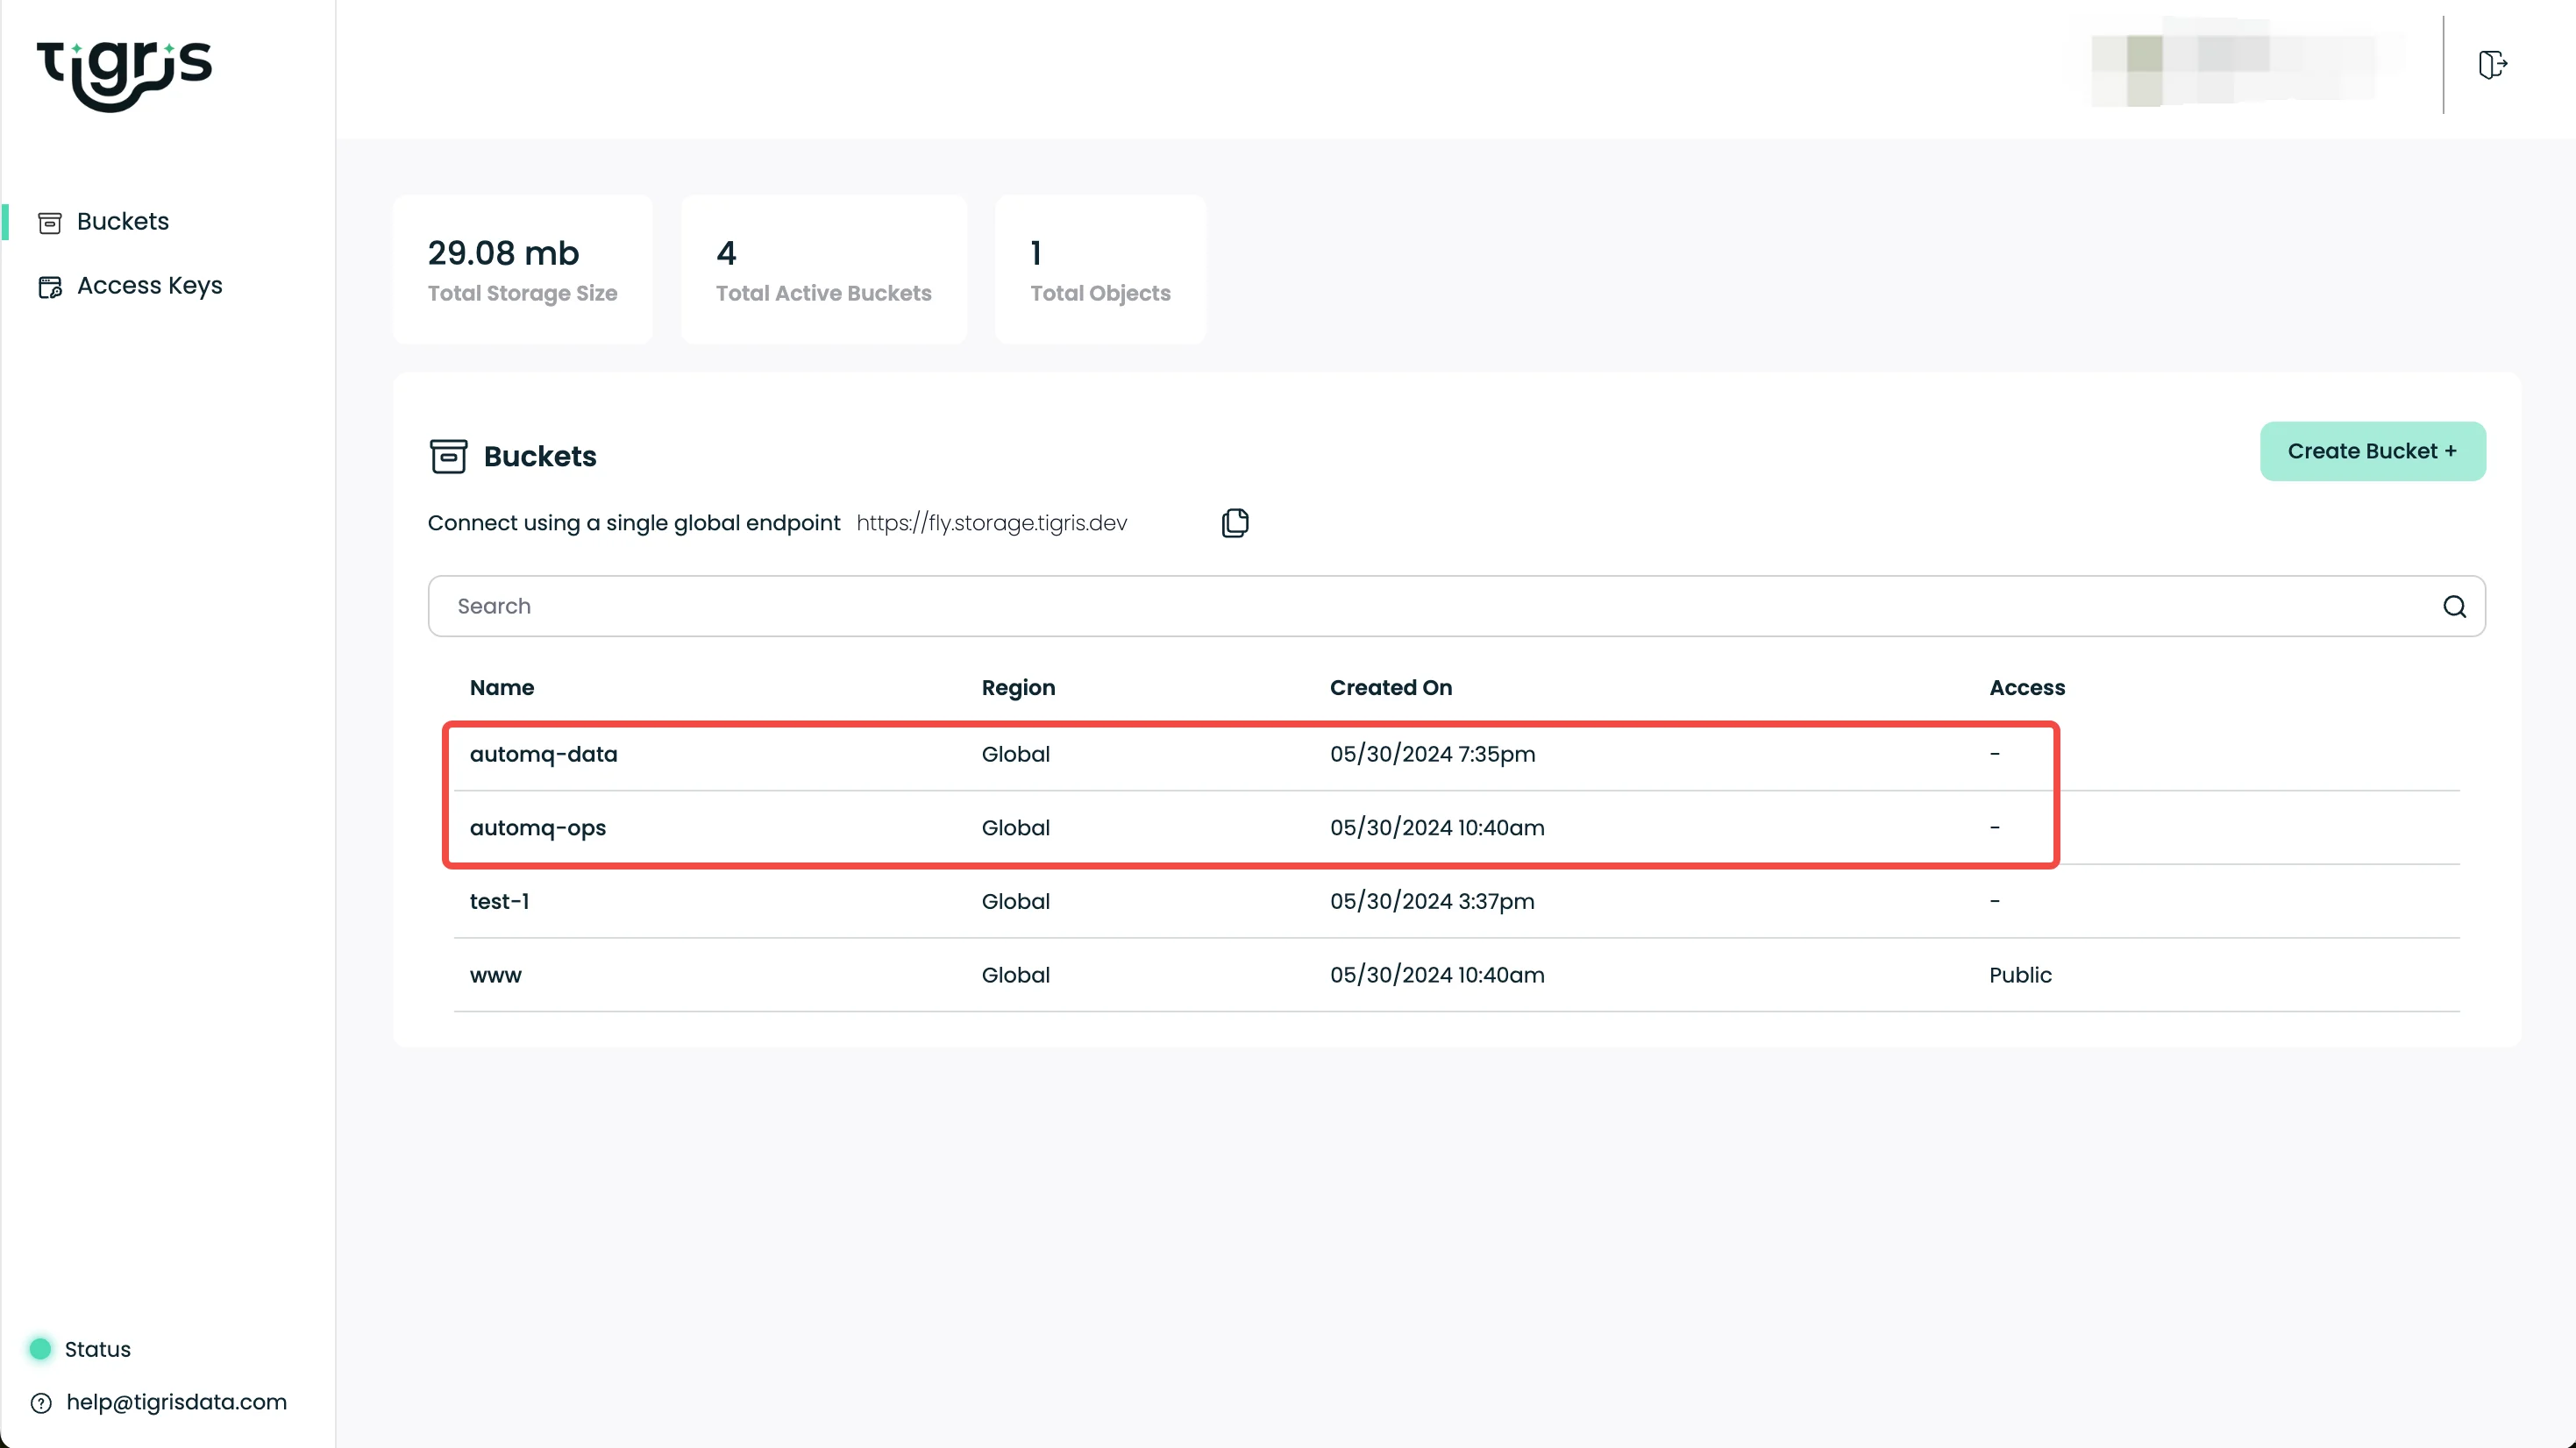Click the help question mark icon

point(41,1403)
